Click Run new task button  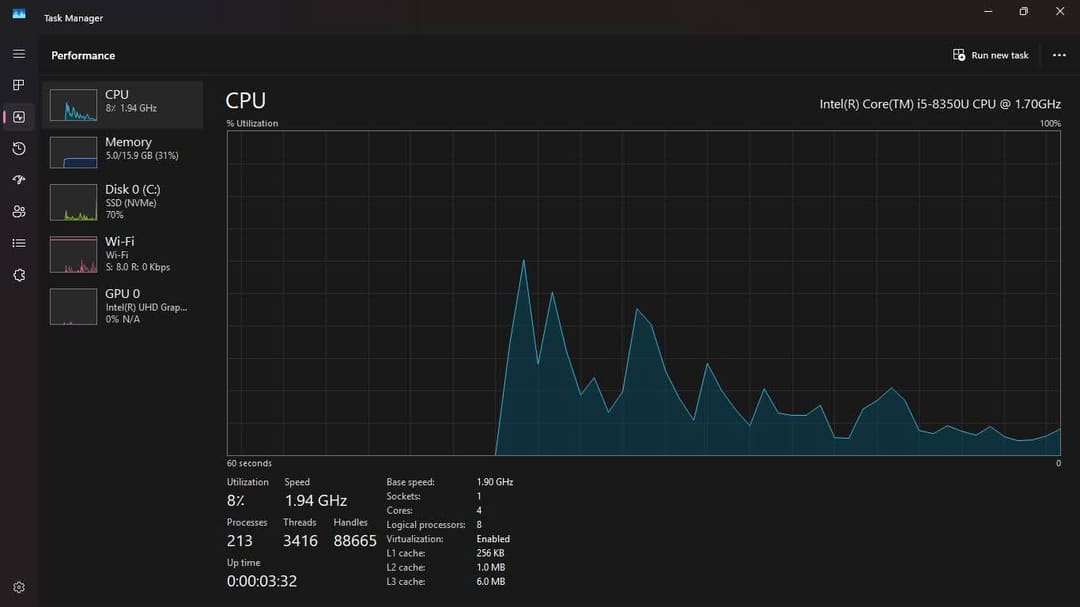(990, 55)
